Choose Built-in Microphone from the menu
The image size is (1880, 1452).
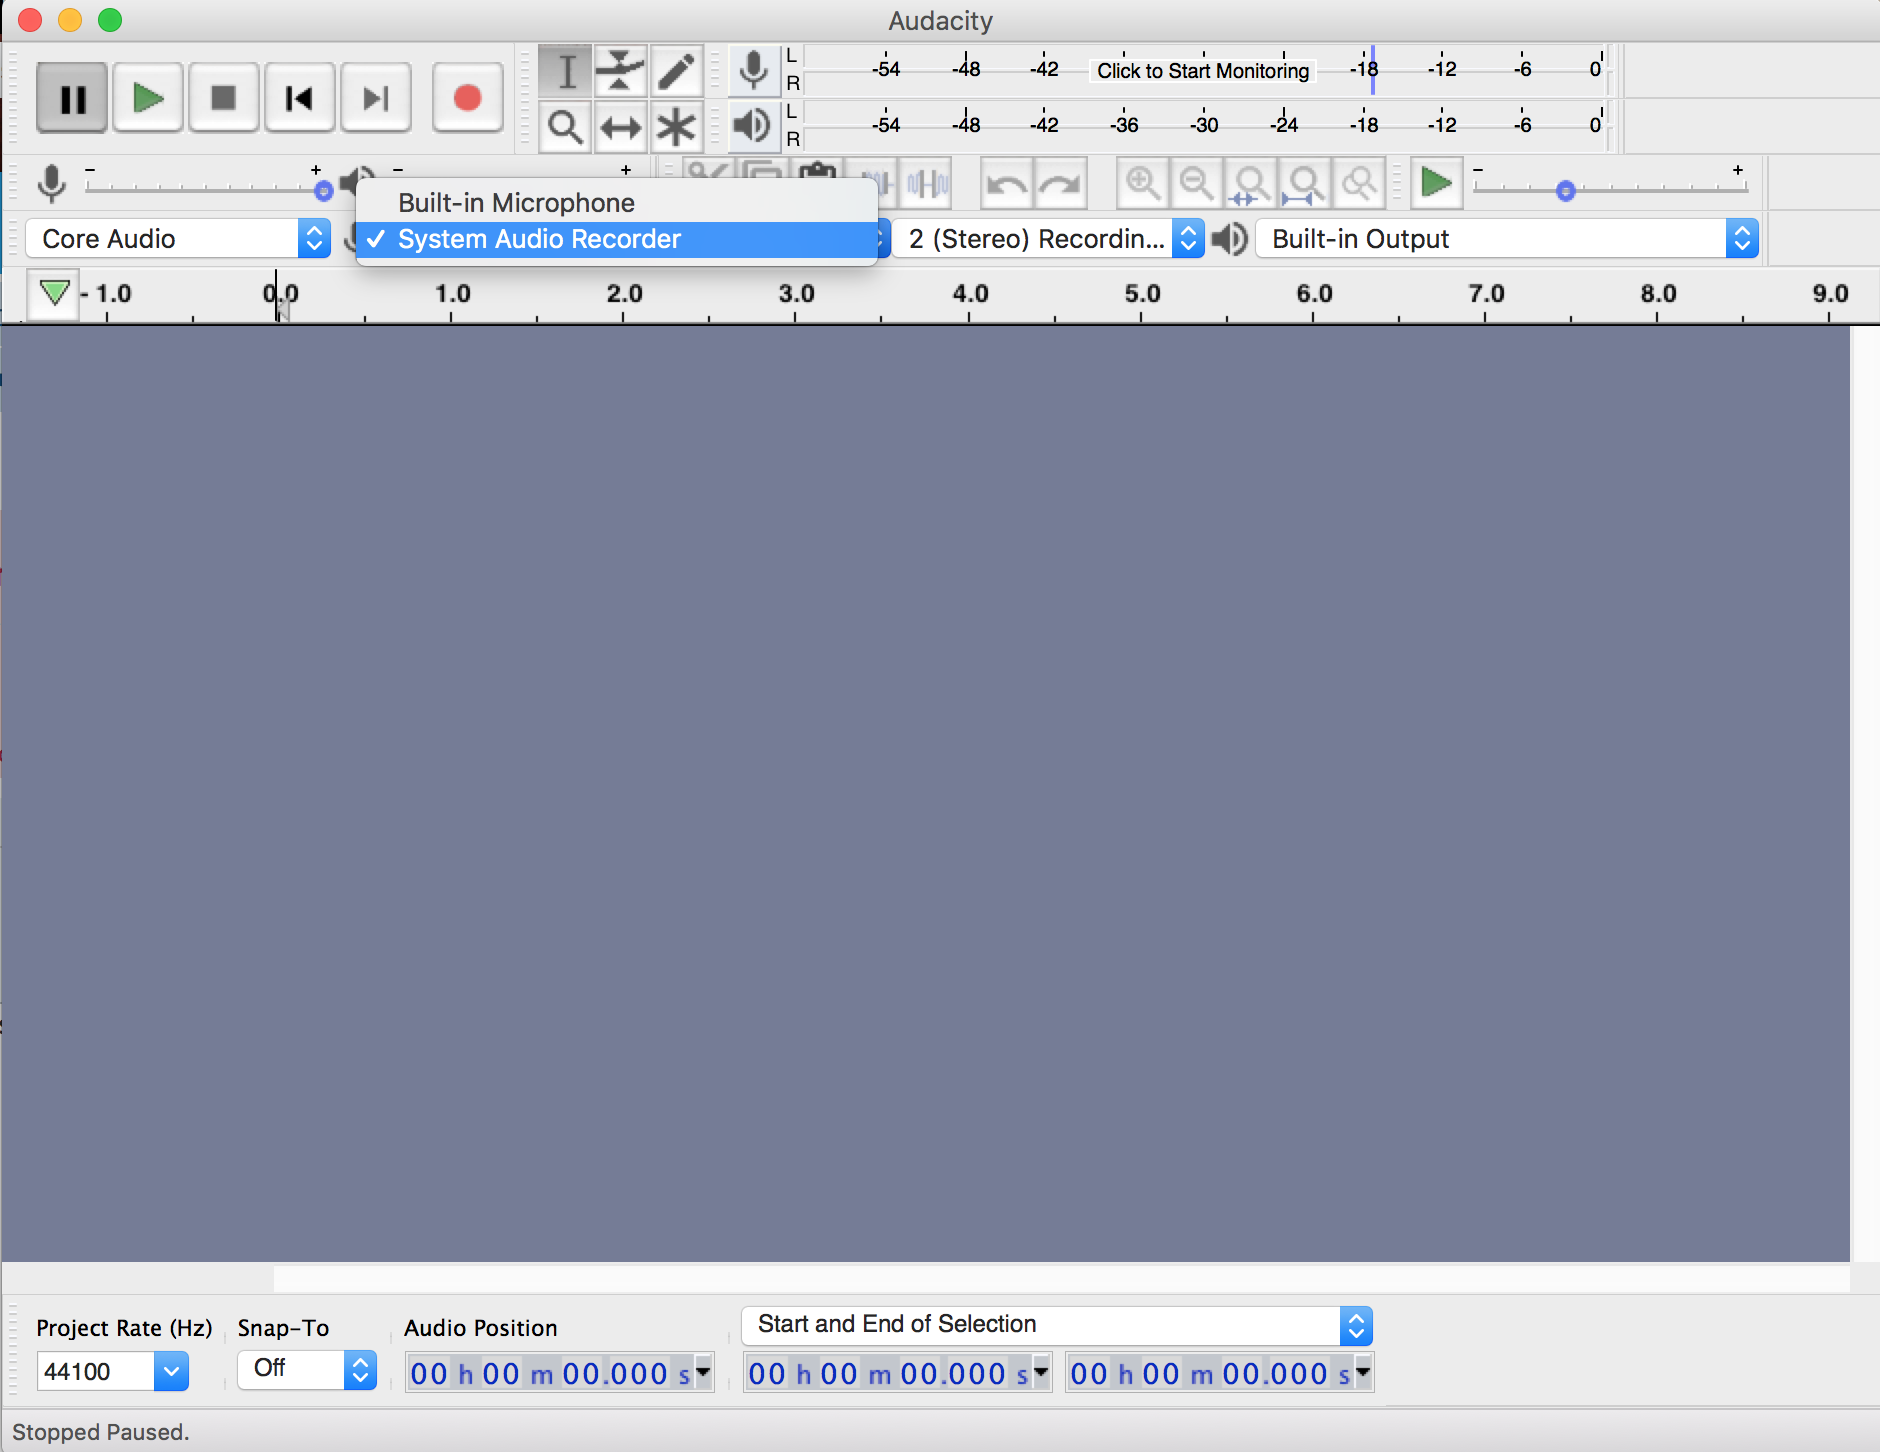click(515, 202)
